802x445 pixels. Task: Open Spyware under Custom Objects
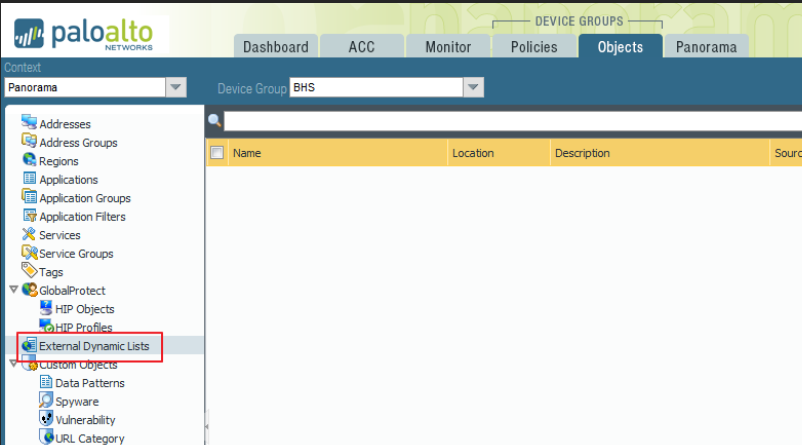click(77, 402)
